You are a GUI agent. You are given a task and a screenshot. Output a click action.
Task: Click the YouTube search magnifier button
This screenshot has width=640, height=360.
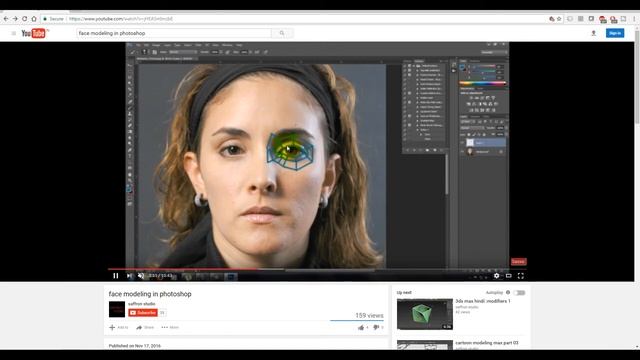pyautogui.click(x=282, y=33)
